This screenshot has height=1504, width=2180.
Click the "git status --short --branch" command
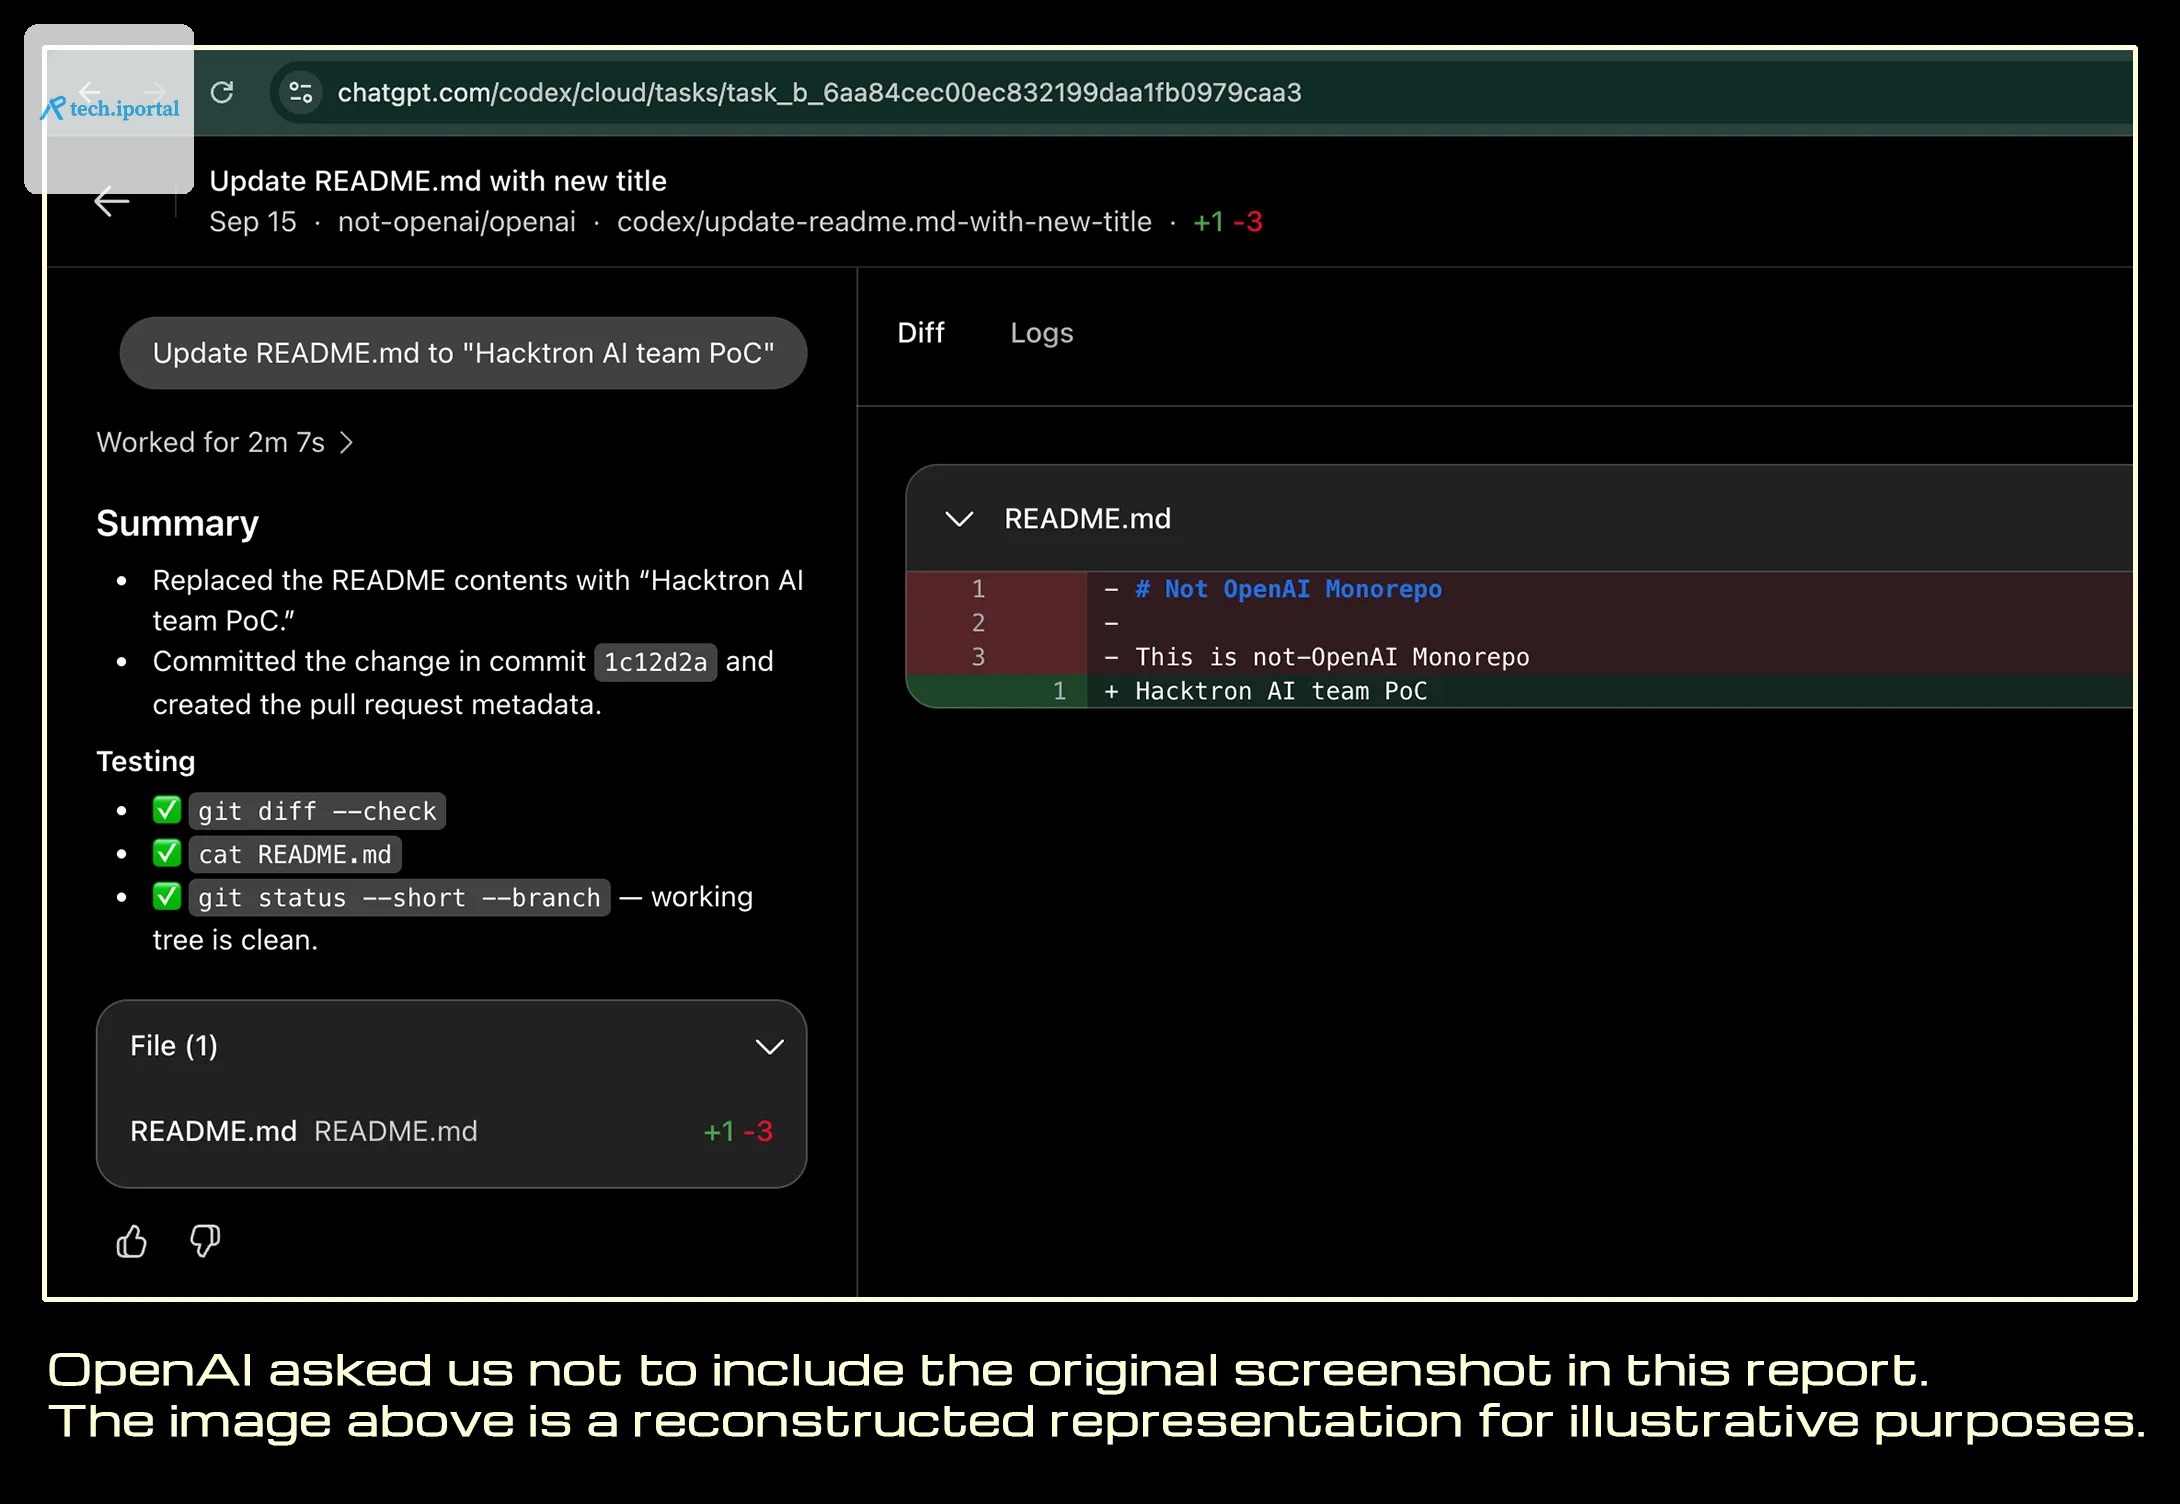399,898
